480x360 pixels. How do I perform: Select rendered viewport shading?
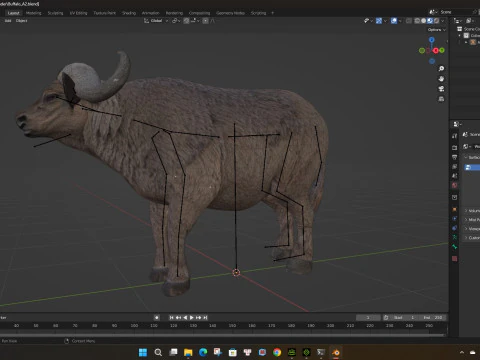pyautogui.click(x=436, y=21)
